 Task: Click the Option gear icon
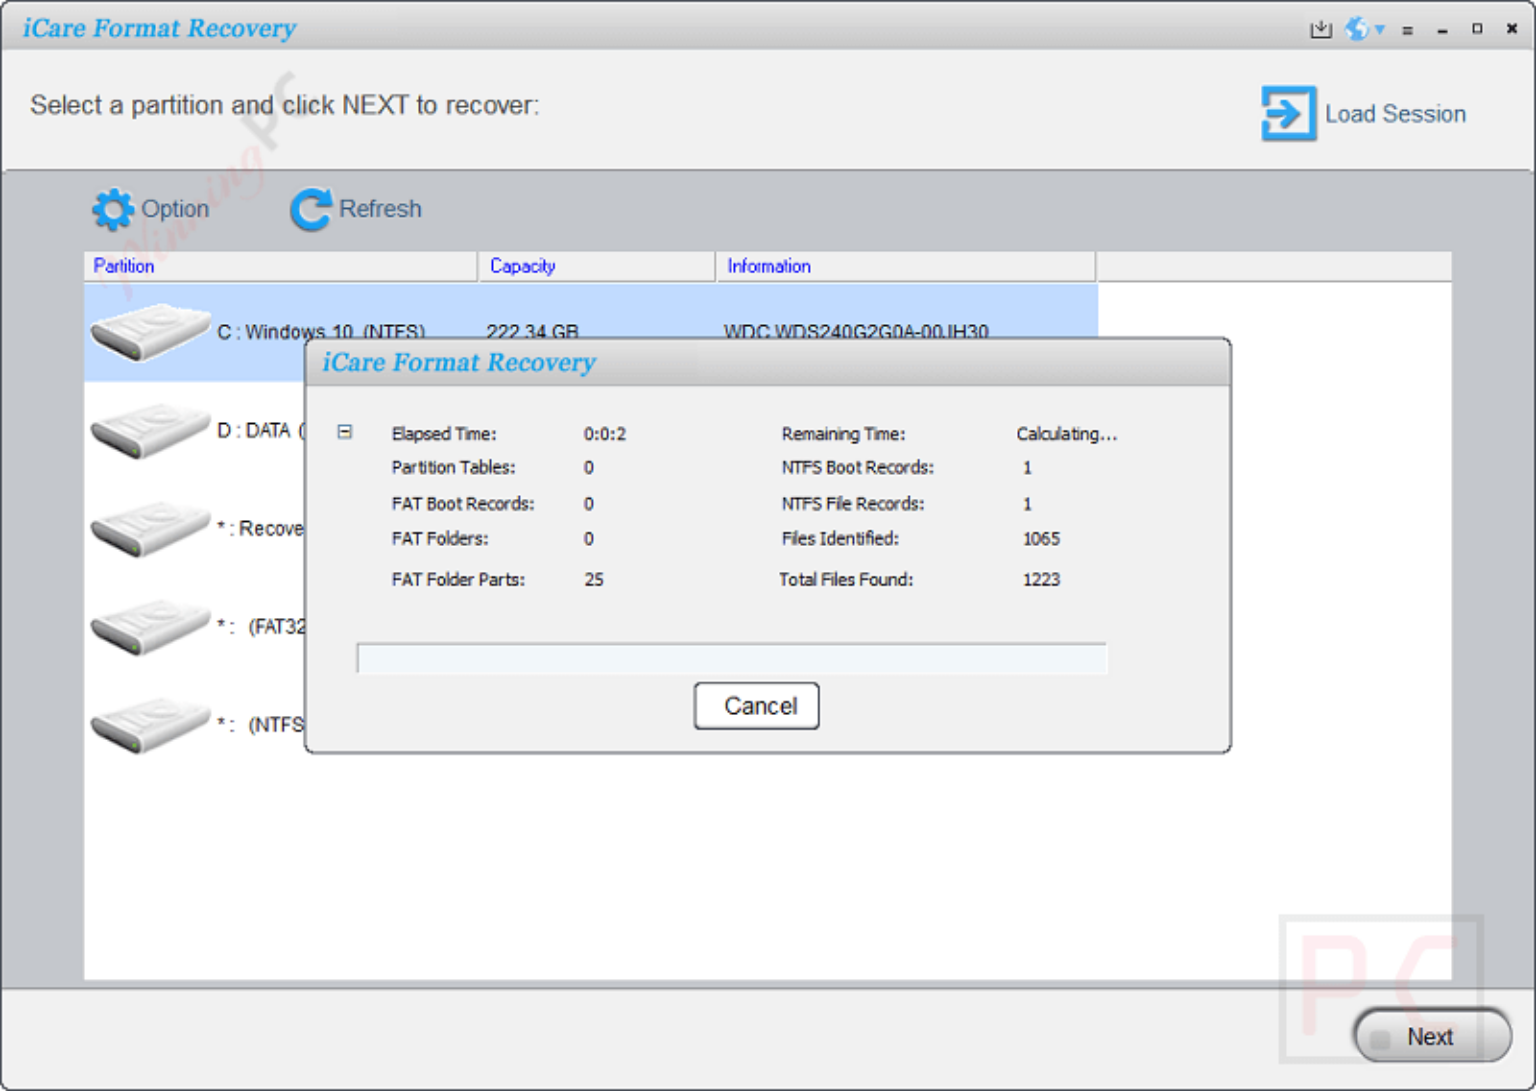coord(112,209)
